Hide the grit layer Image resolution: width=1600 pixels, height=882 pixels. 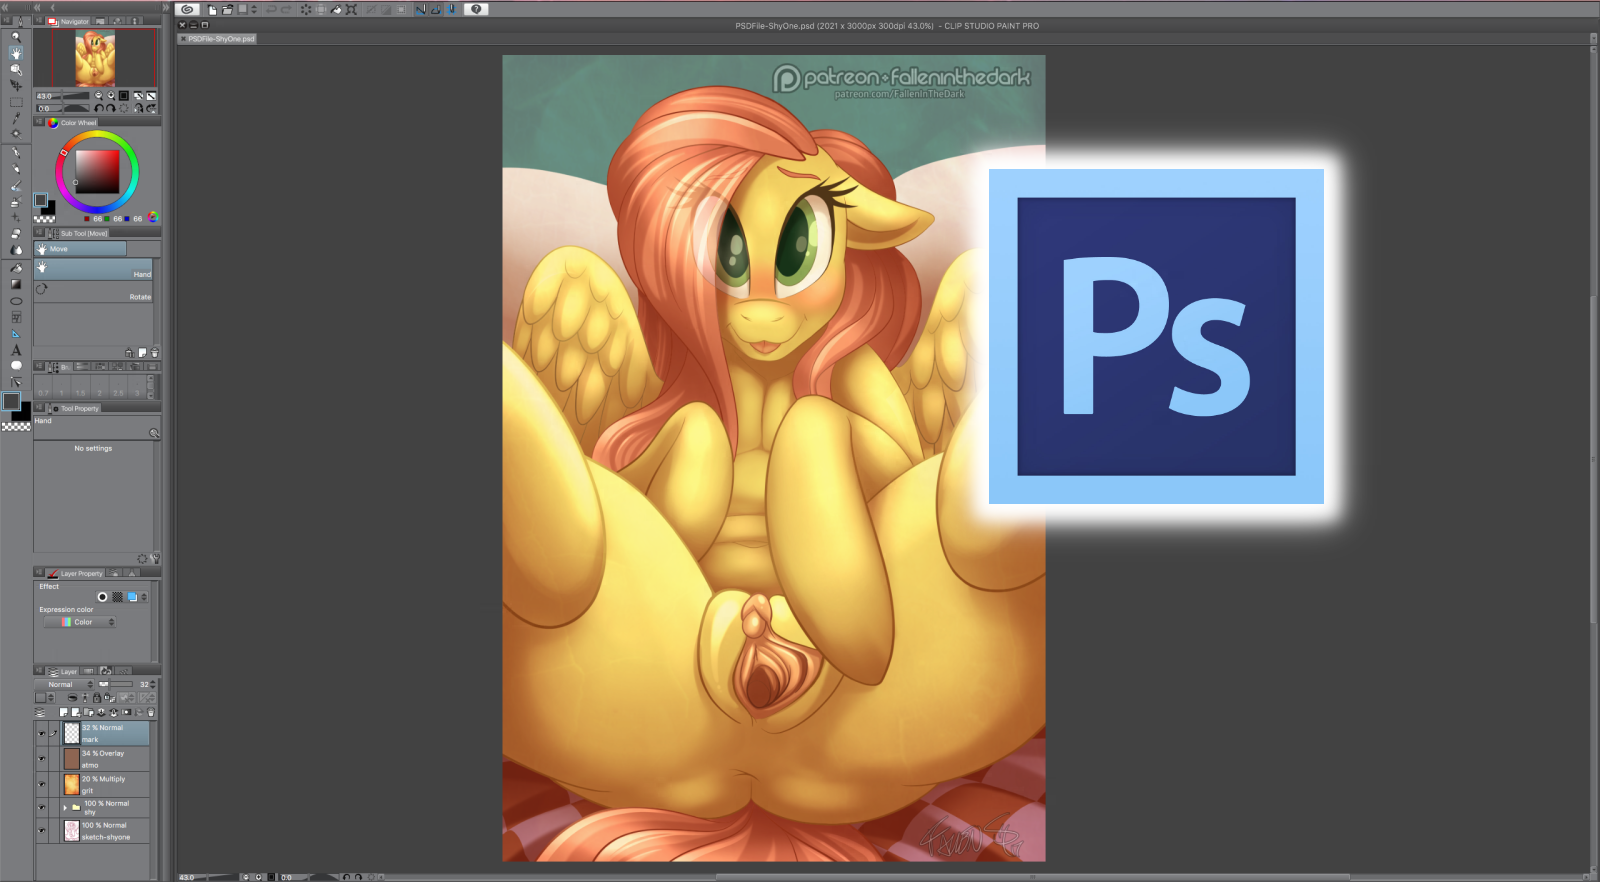[x=42, y=784]
